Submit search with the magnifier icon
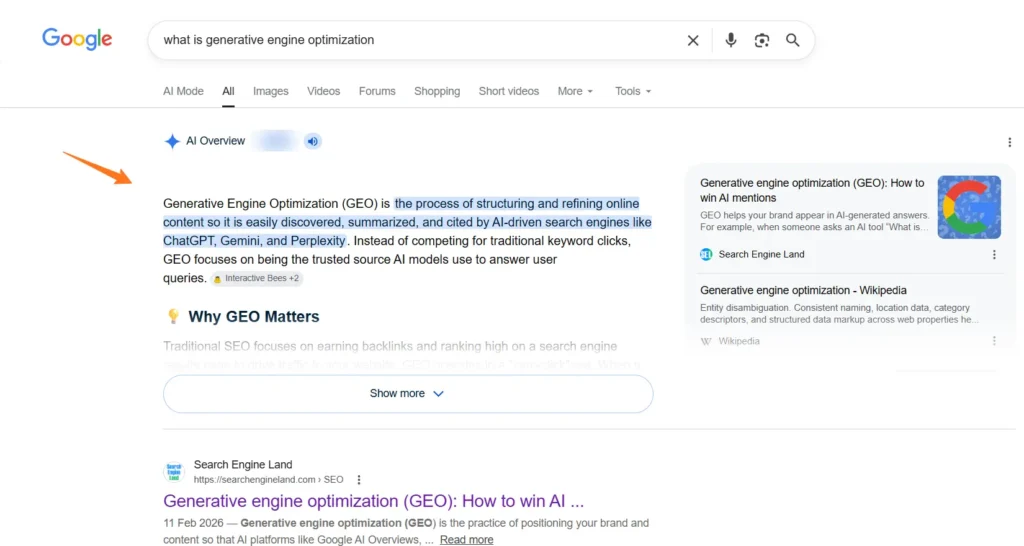The height and width of the screenshot is (546, 1024). tap(792, 40)
